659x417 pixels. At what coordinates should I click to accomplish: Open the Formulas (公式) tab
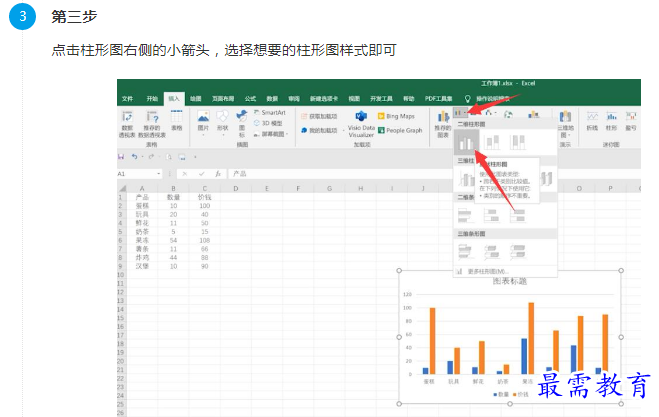click(250, 99)
